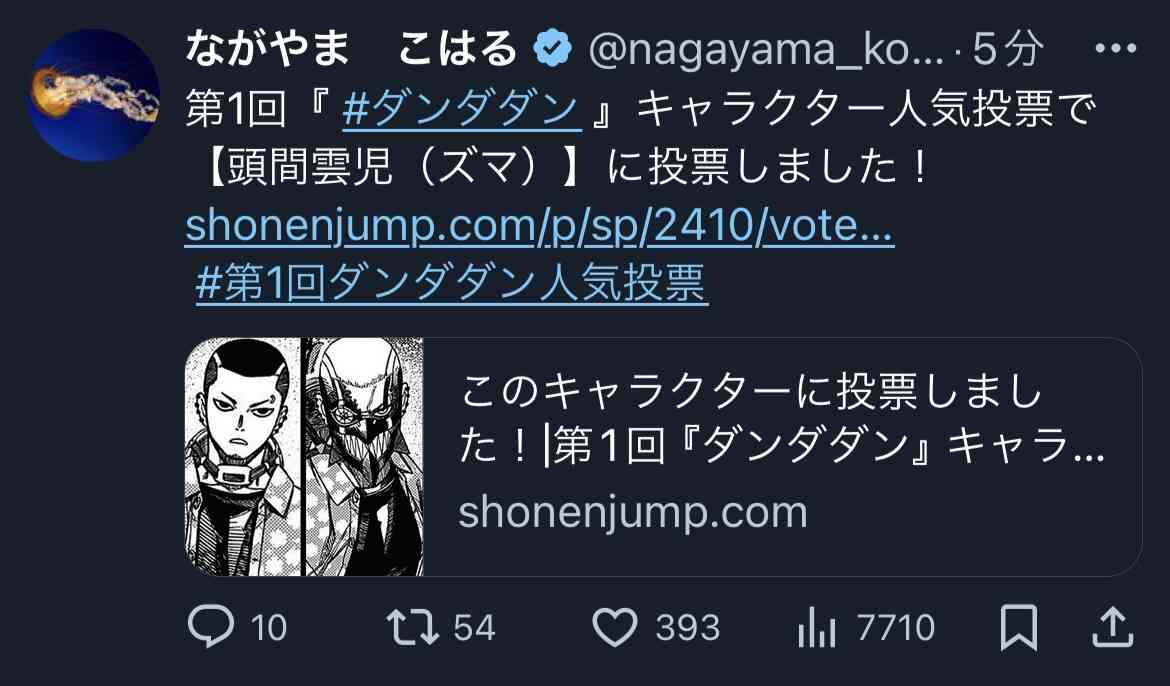Like the tweet with the heart icon

(x=615, y=627)
